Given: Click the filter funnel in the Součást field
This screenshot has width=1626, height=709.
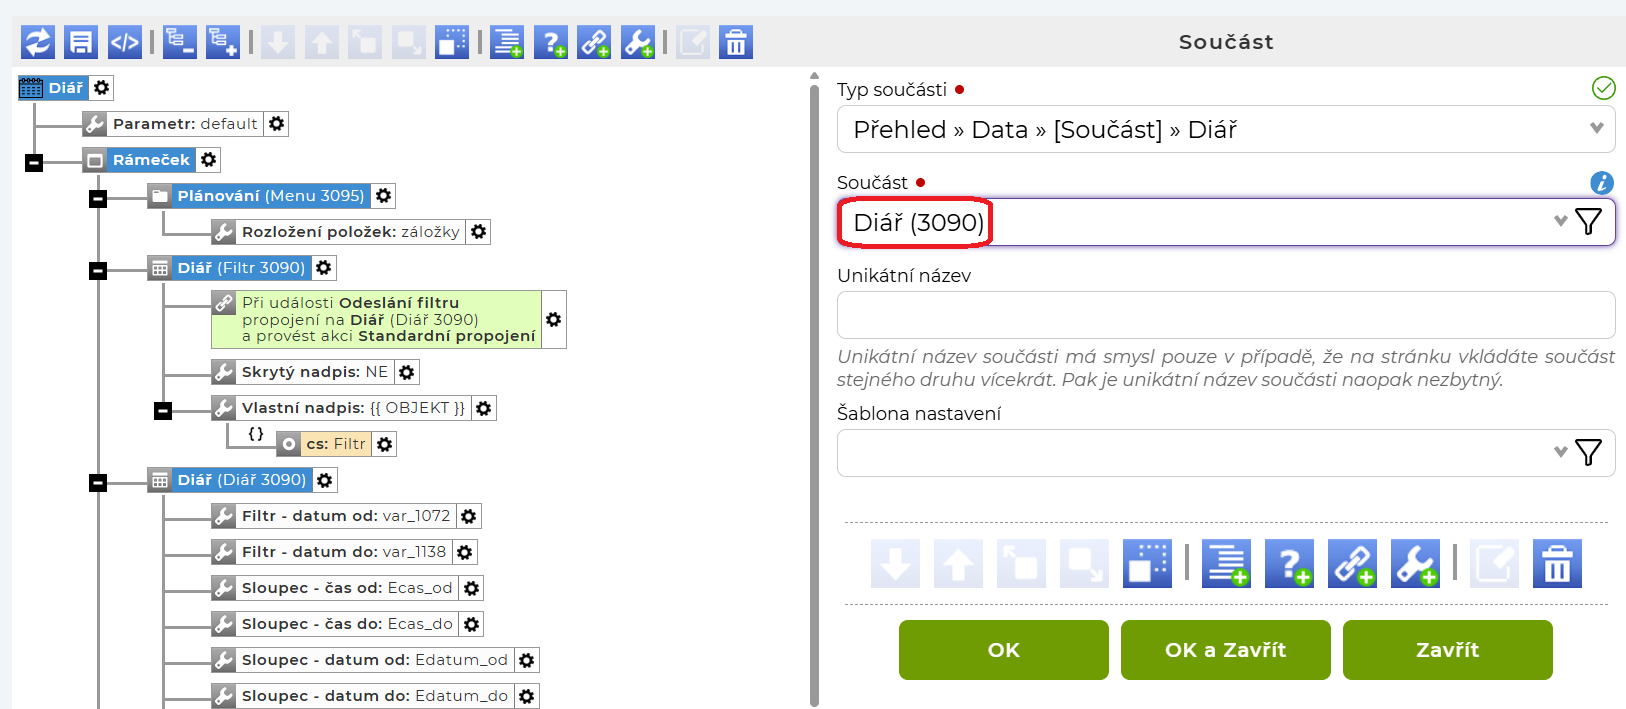Looking at the screenshot, I should coord(1588,221).
